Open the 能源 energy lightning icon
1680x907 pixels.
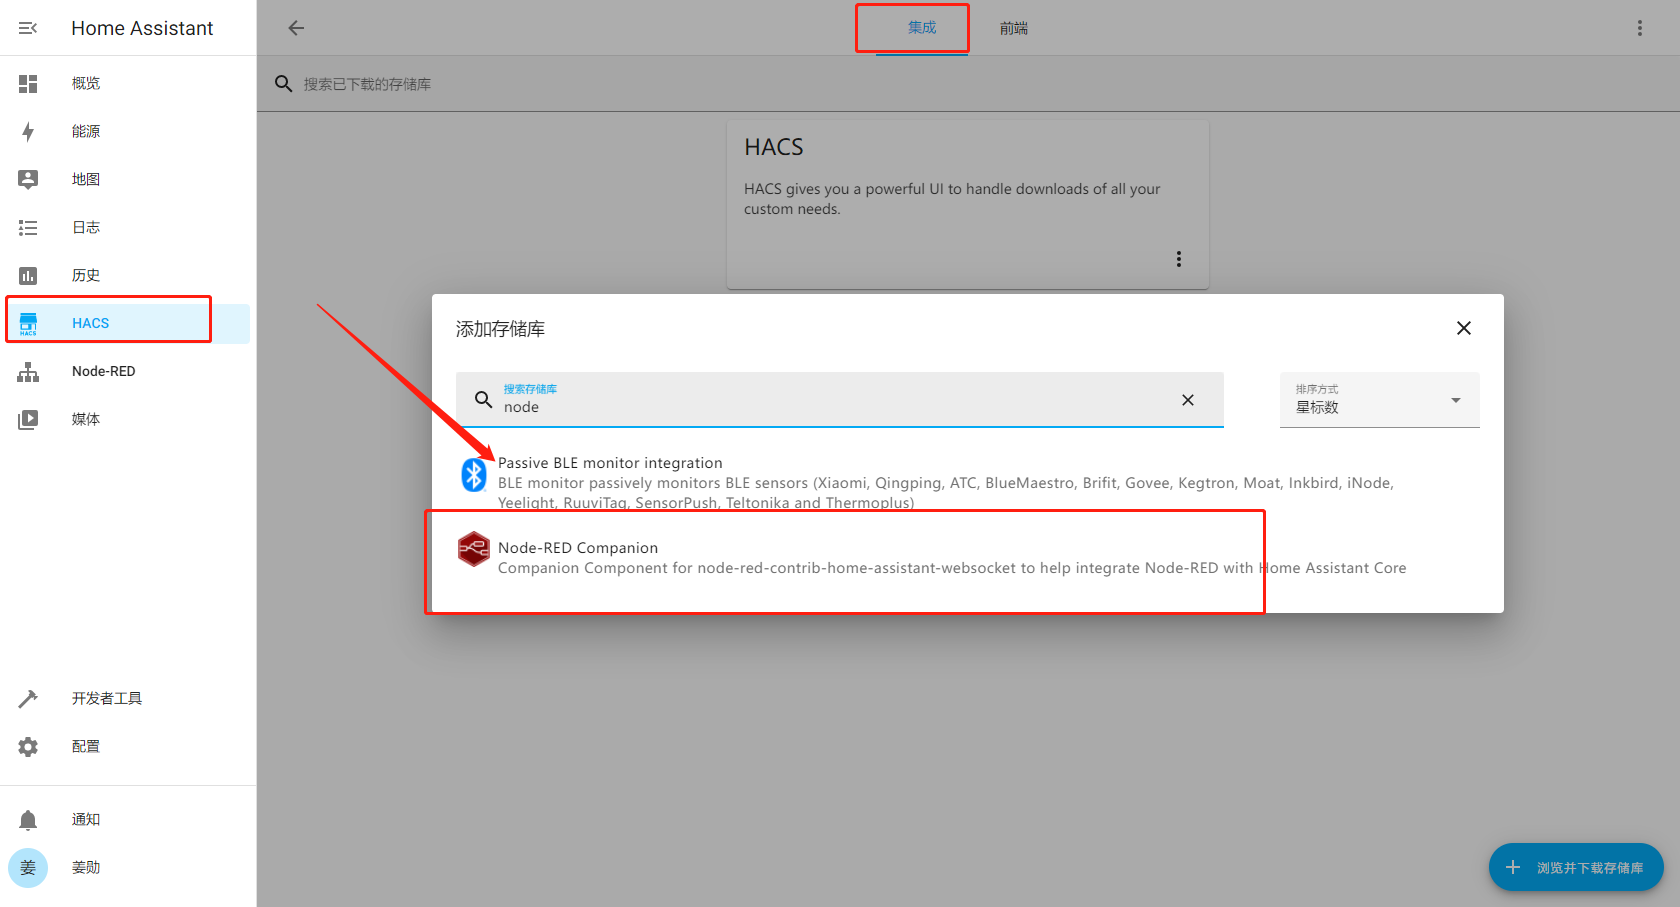[28, 132]
